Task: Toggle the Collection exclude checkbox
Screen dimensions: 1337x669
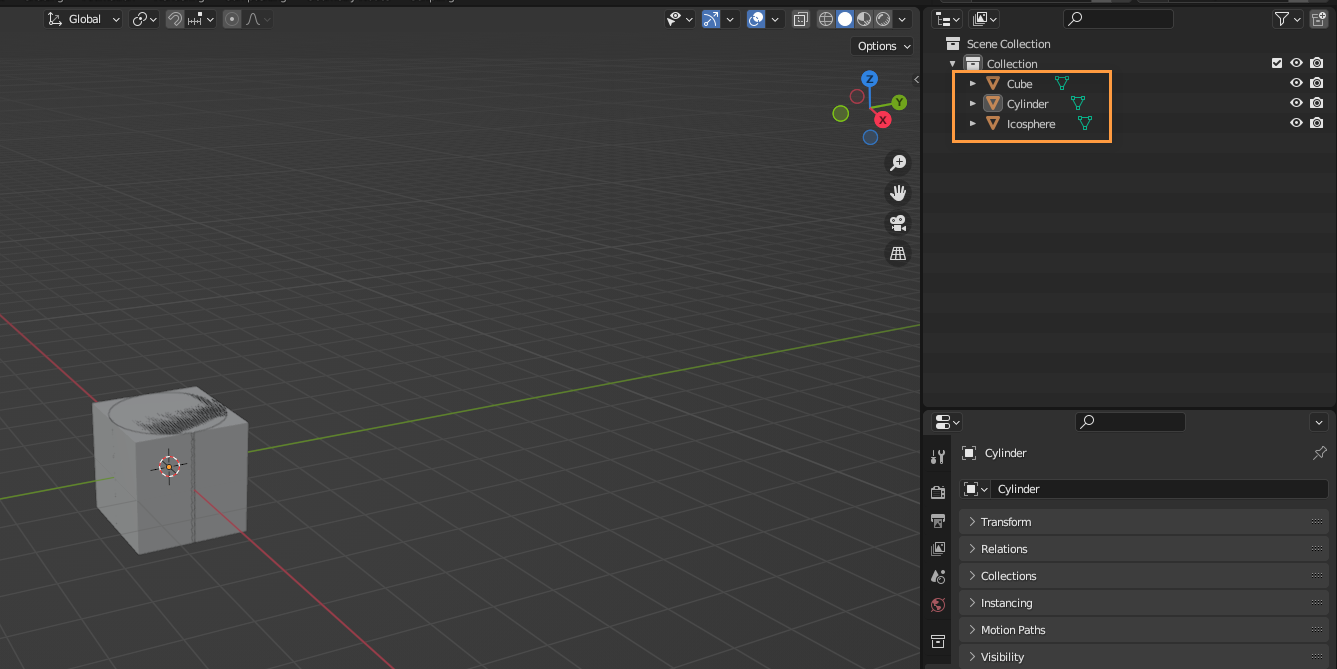Action: coord(1277,64)
